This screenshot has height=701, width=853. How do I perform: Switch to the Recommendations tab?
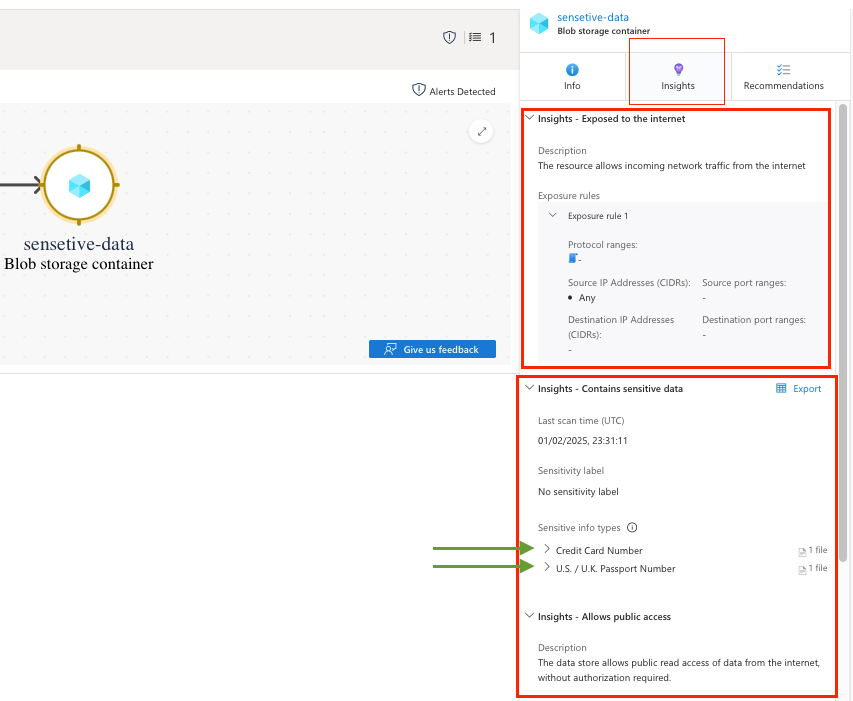pyautogui.click(x=783, y=77)
